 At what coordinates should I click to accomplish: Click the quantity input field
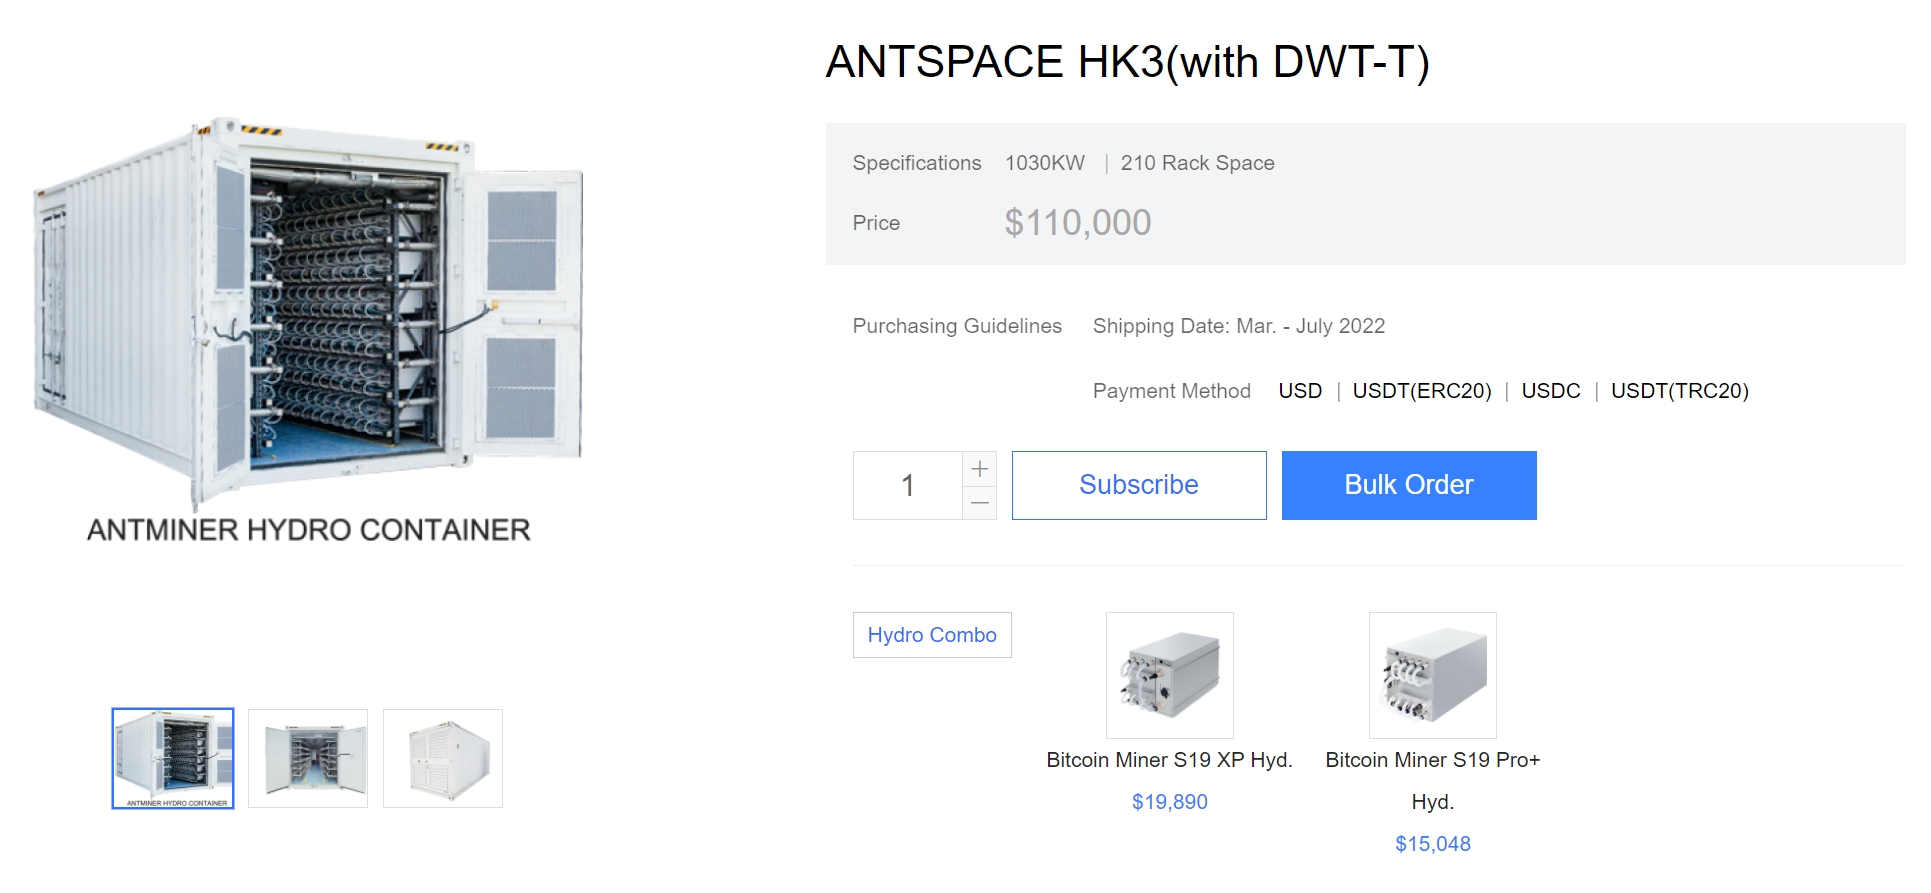point(907,486)
